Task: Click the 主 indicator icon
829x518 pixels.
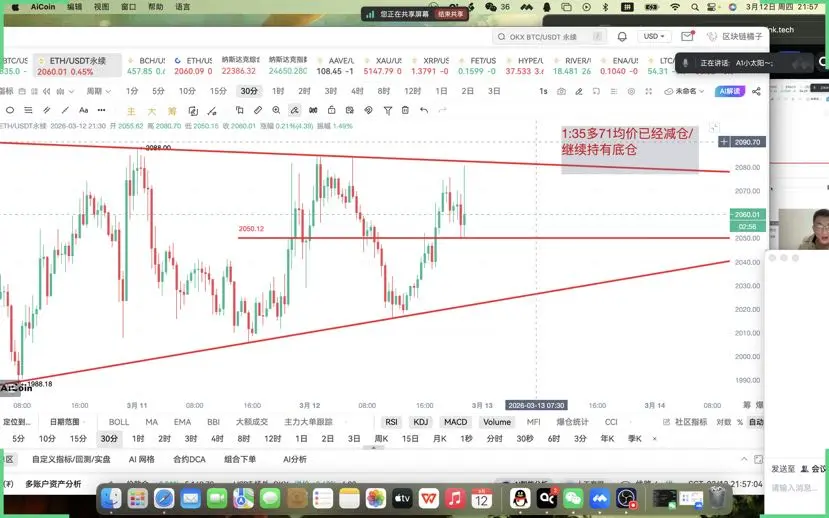Action: coord(131,111)
